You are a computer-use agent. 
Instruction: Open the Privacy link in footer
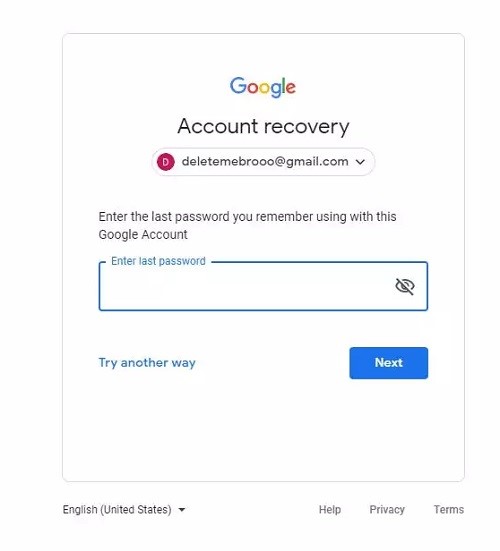387,510
